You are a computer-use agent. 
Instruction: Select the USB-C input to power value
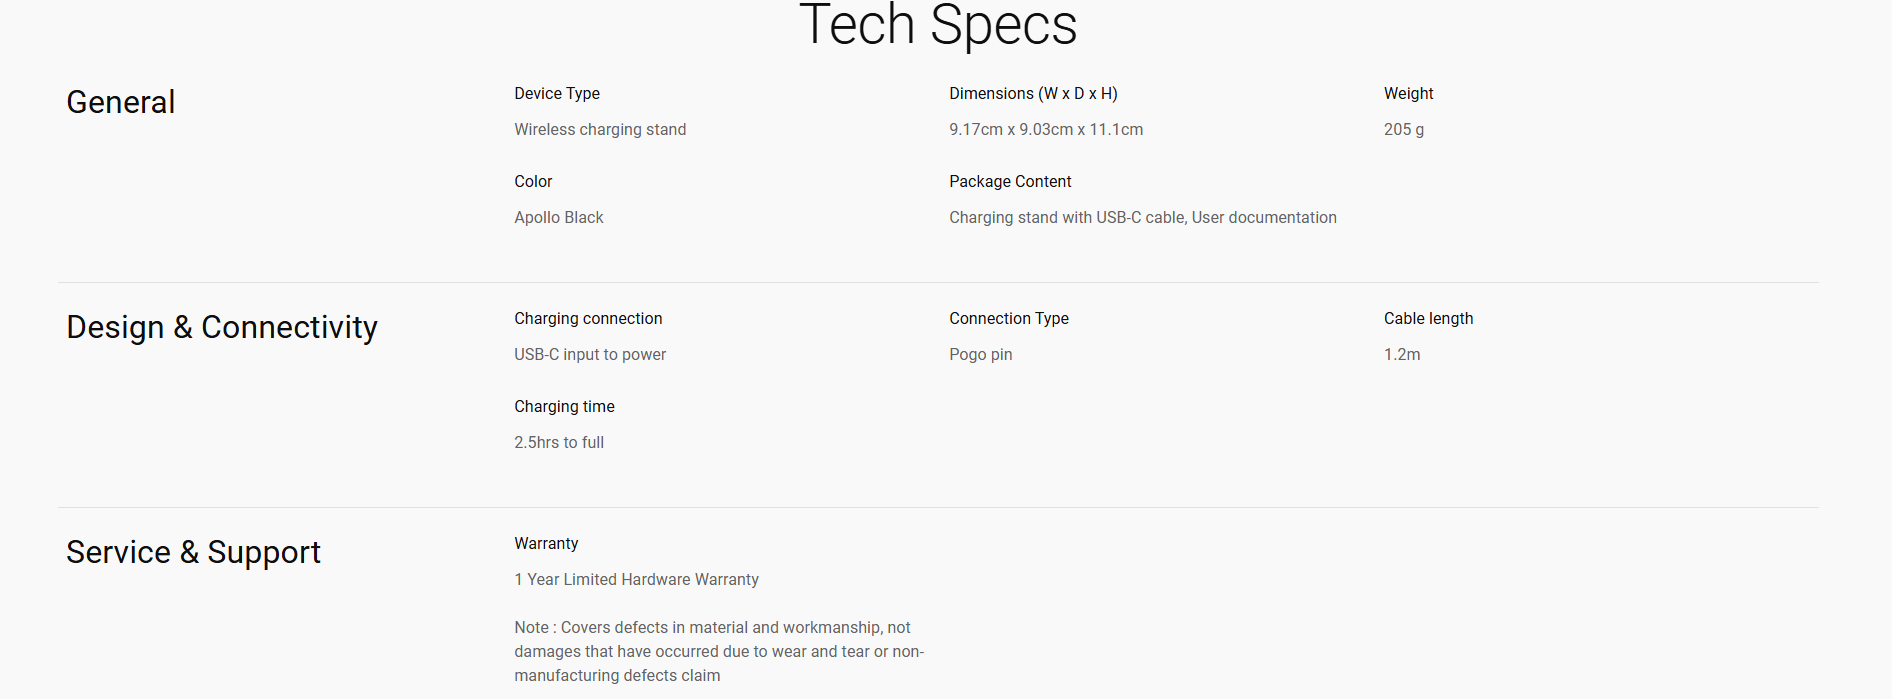pyautogui.click(x=590, y=354)
